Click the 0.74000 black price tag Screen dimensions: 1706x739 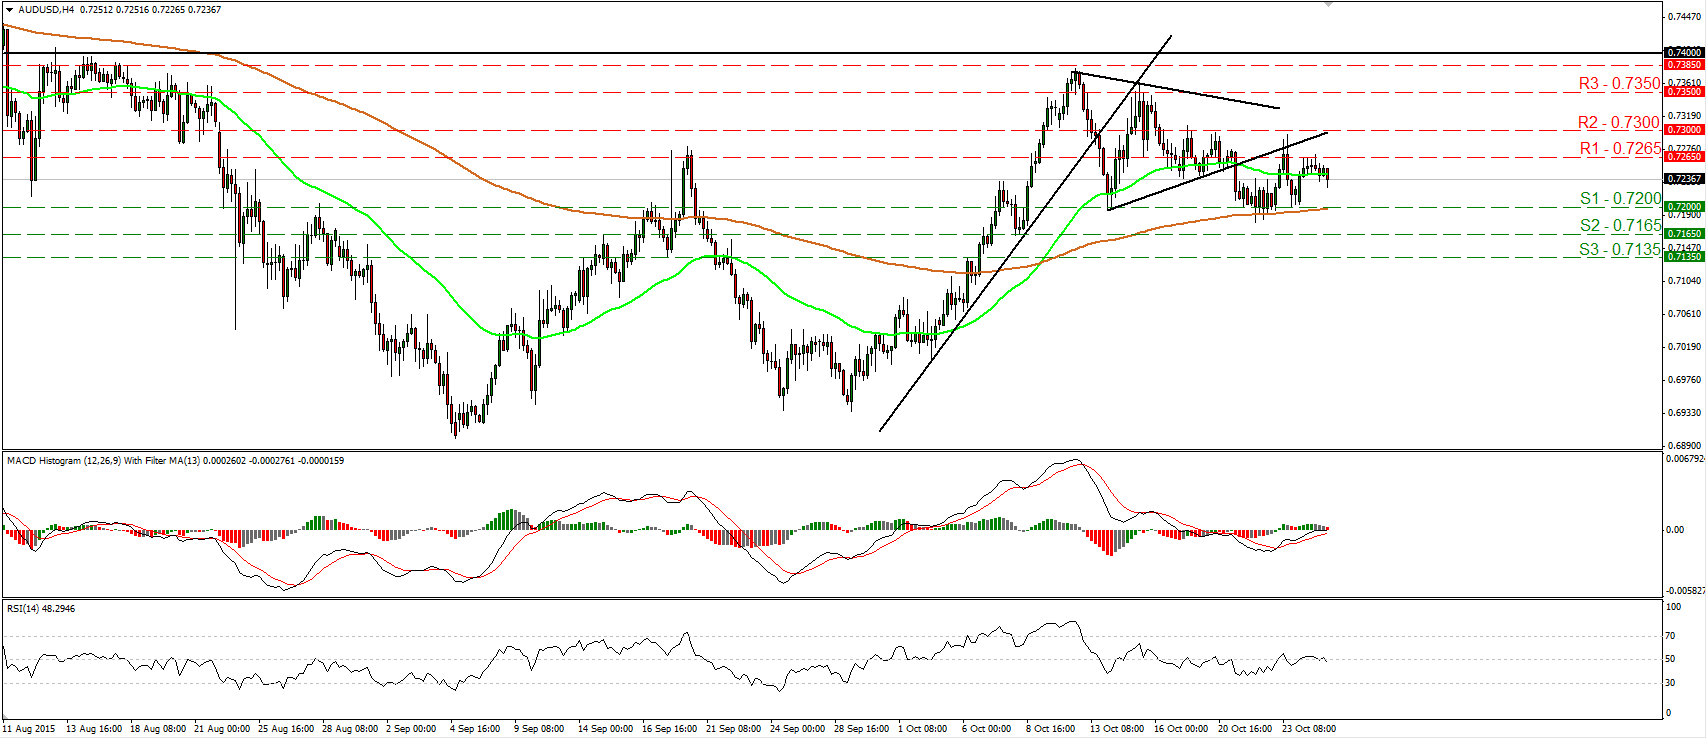pos(1684,52)
